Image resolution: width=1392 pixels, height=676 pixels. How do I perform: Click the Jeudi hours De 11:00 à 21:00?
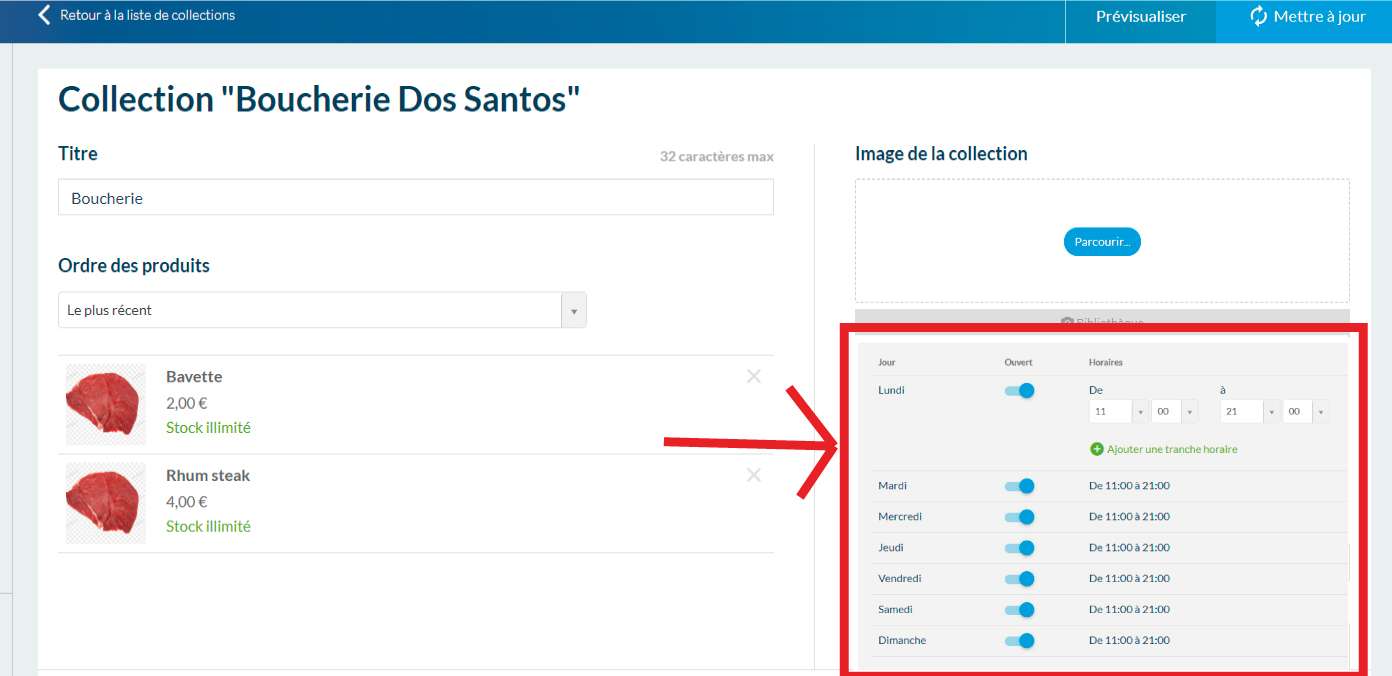coord(1129,548)
